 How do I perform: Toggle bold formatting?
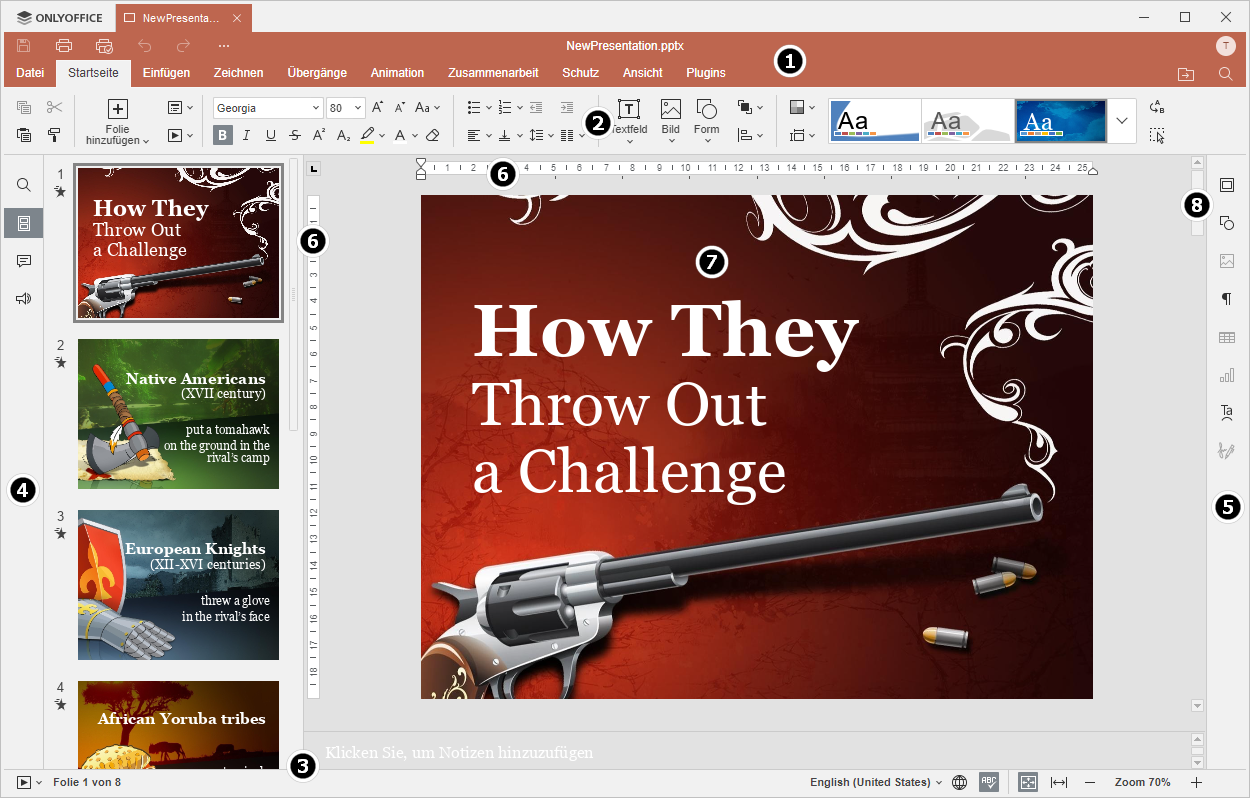coord(223,135)
